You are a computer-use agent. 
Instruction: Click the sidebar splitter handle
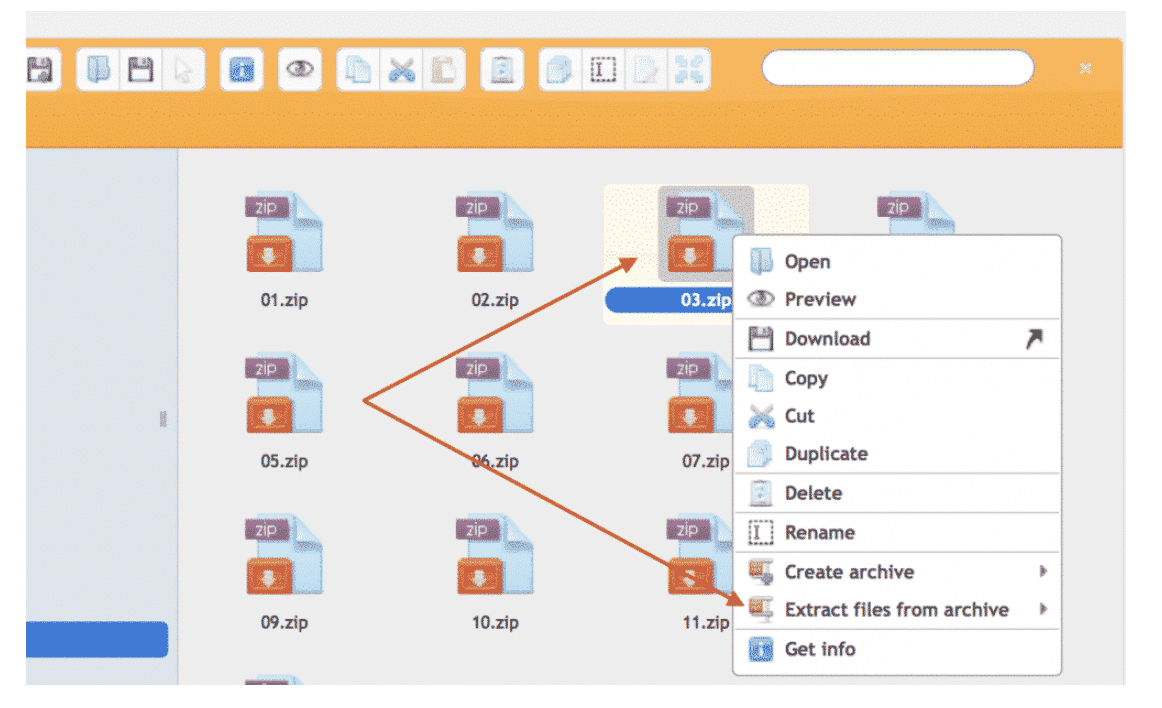click(x=163, y=419)
